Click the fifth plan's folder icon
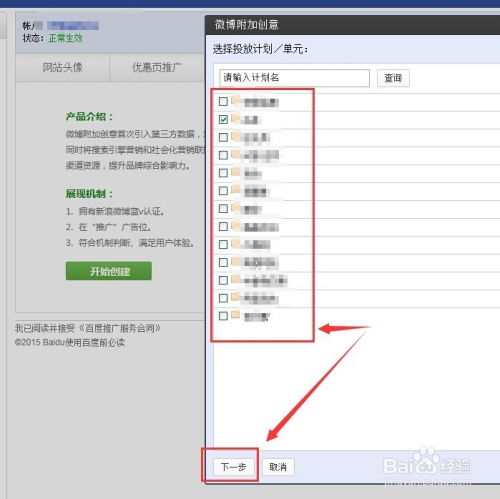This screenshot has height=499, width=500. 236,172
